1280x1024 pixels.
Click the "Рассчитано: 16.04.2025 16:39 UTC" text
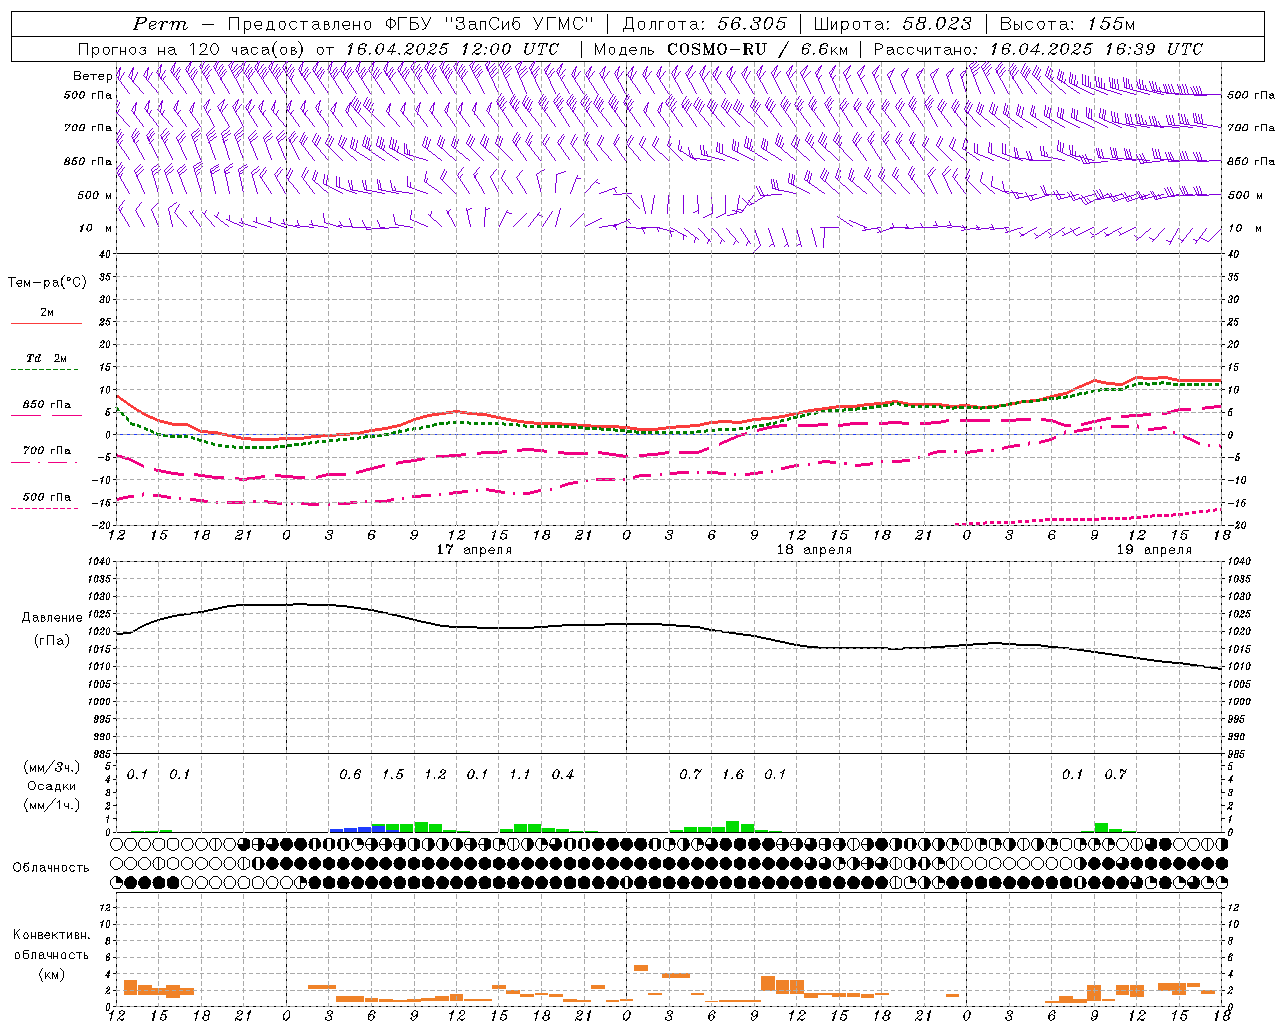1038,49
